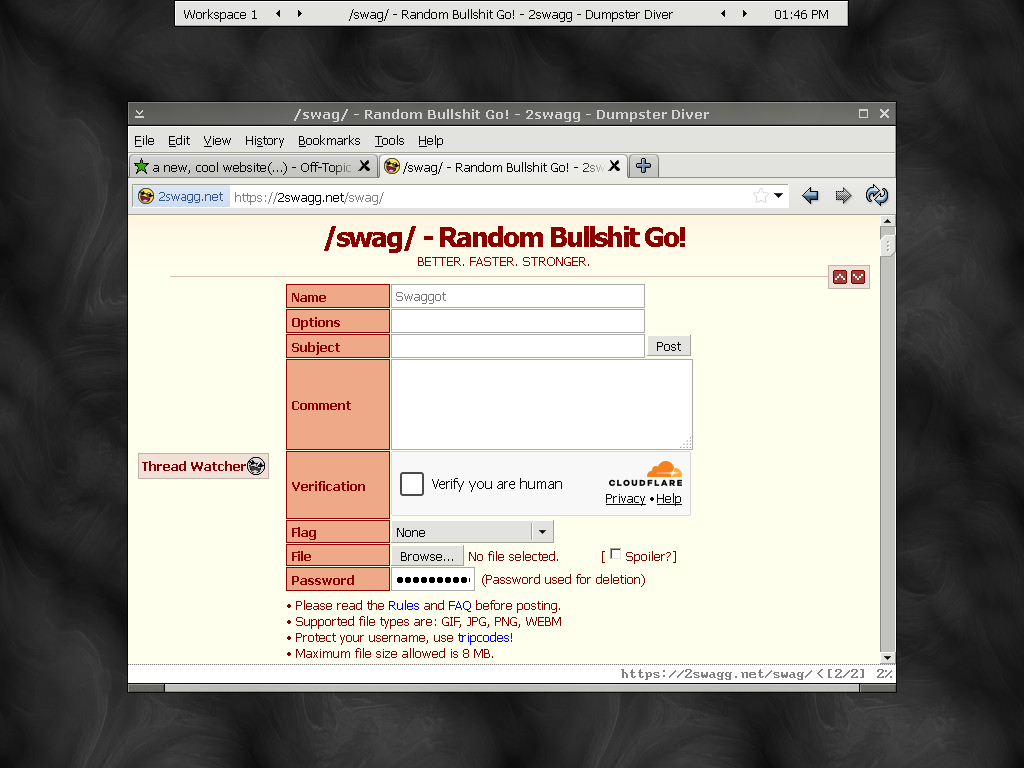Open Cloudflare Help link
1024x768 pixels.
[669, 498]
